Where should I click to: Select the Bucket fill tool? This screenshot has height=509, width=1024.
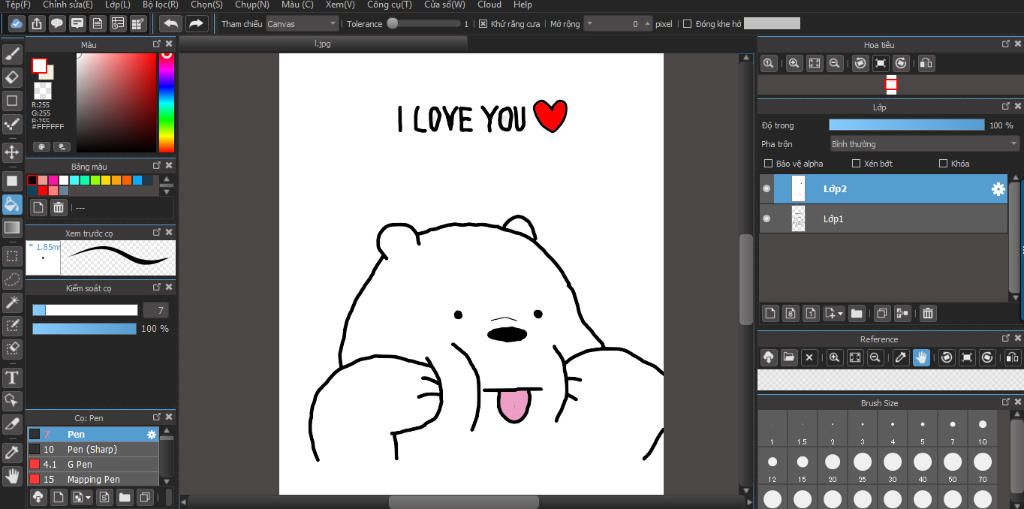tap(12, 205)
